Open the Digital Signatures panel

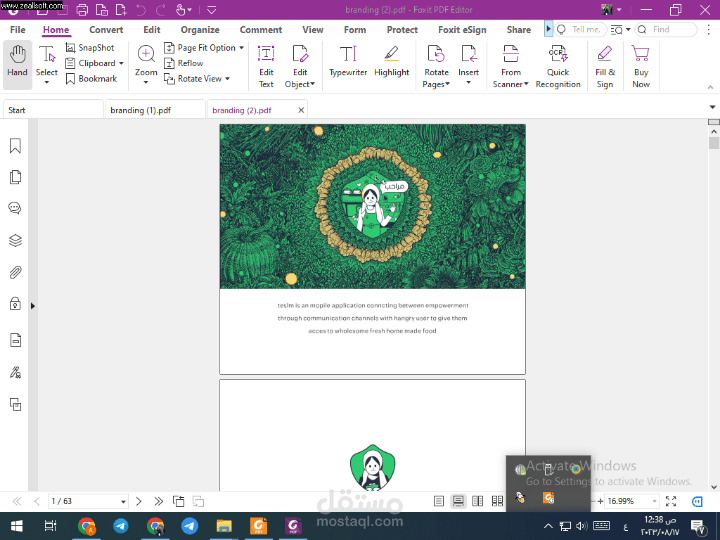(x=15, y=372)
